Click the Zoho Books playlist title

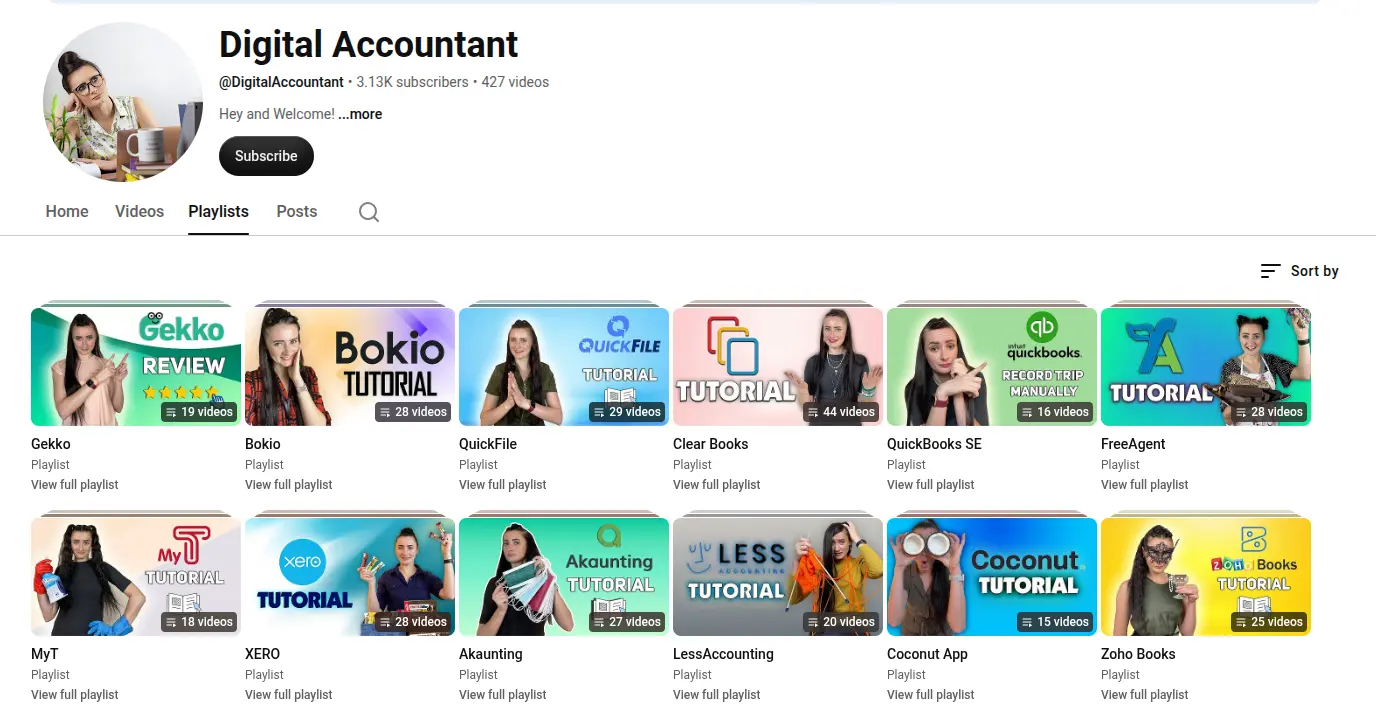(x=1138, y=654)
